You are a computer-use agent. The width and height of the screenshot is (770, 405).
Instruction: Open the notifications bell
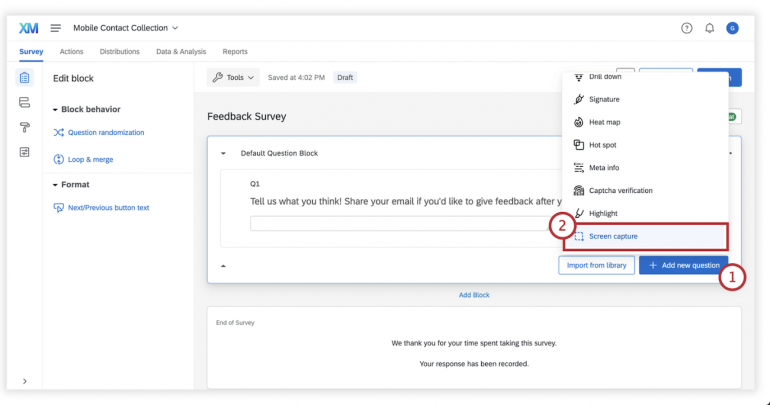pos(710,27)
